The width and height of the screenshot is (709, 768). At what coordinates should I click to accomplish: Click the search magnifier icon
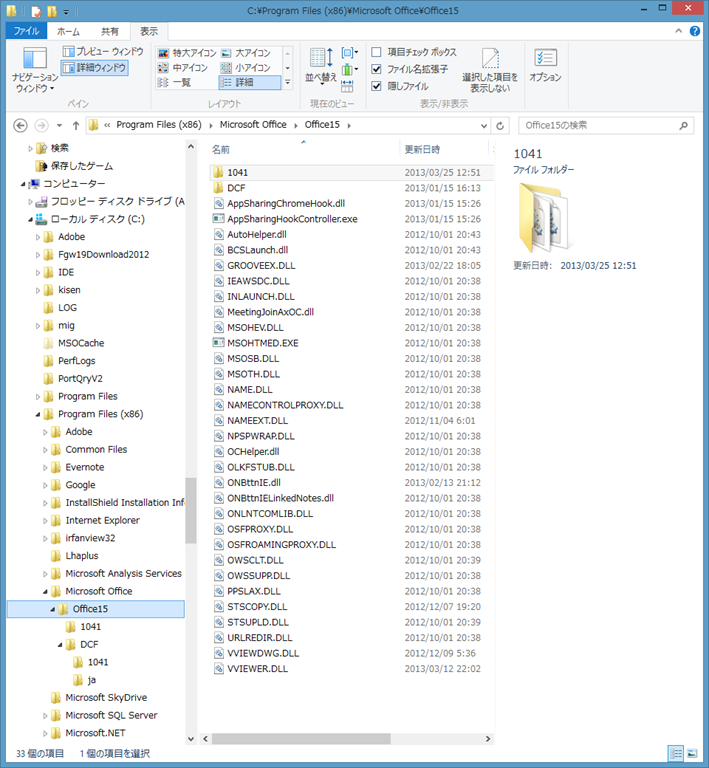(x=684, y=125)
